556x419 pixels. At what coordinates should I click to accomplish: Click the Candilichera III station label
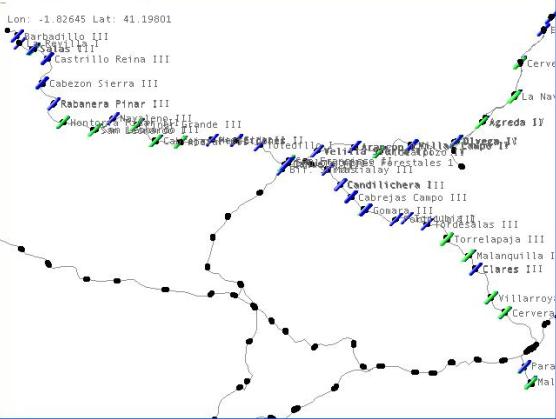point(395,185)
